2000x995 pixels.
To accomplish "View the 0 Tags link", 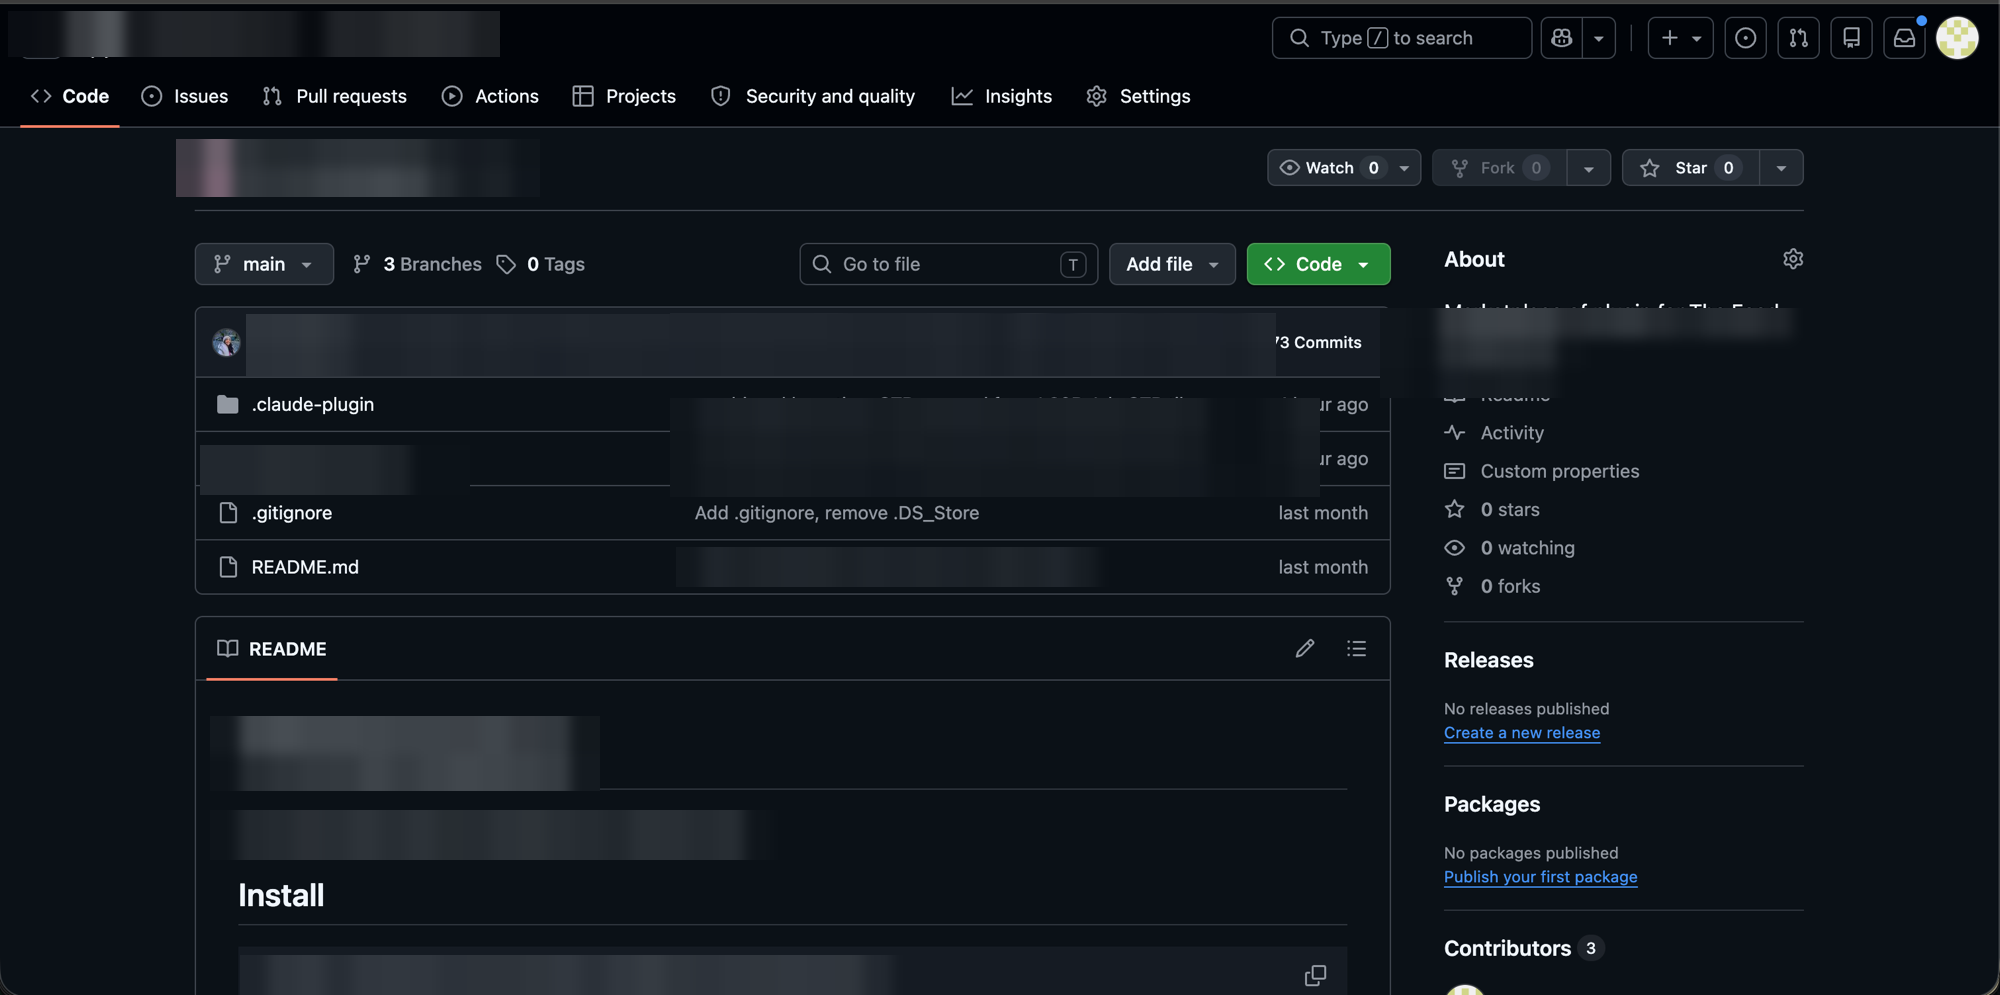I will [541, 264].
